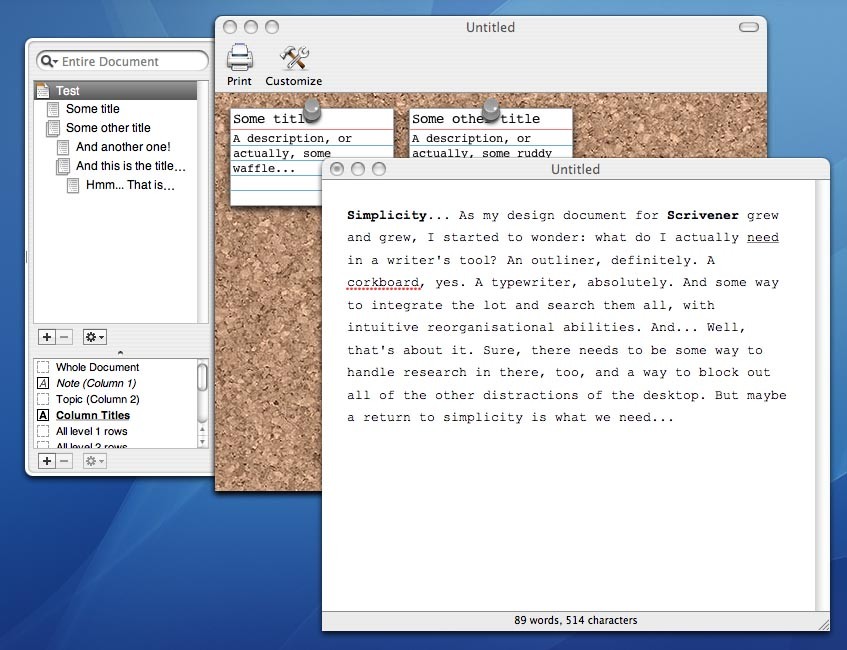Open the gear action menu under the outline

click(95, 338)
